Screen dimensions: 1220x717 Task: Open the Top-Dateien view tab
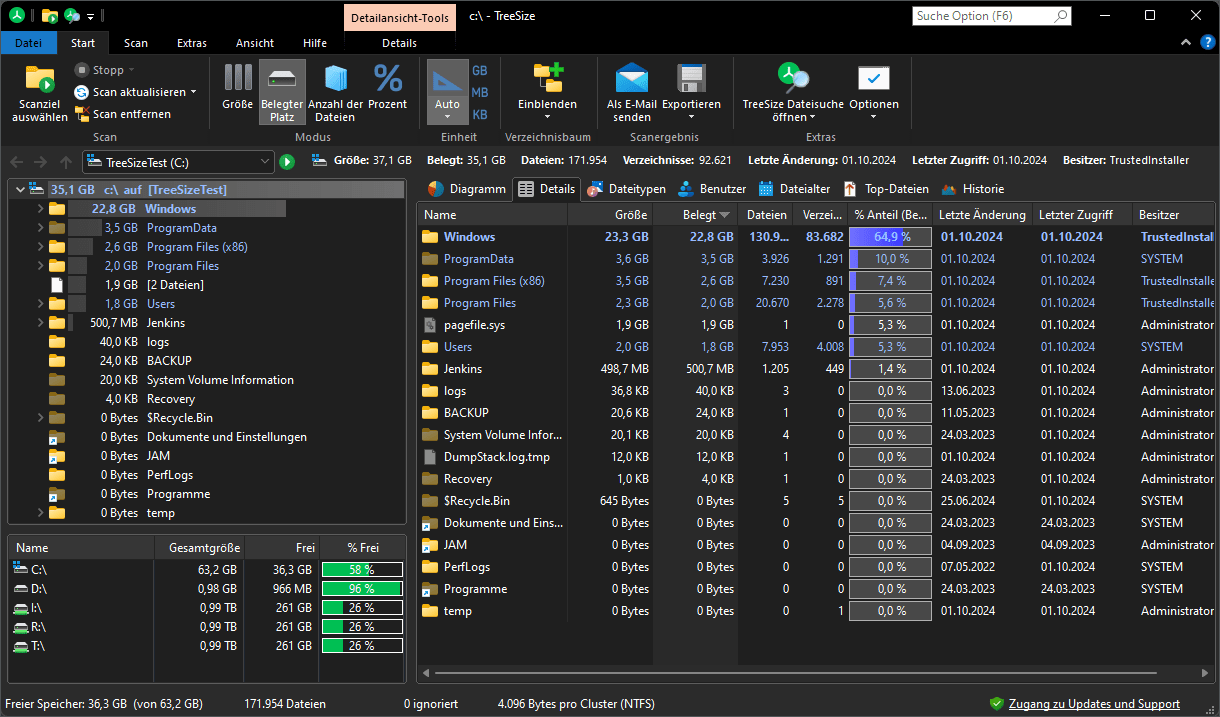[886, 189]
